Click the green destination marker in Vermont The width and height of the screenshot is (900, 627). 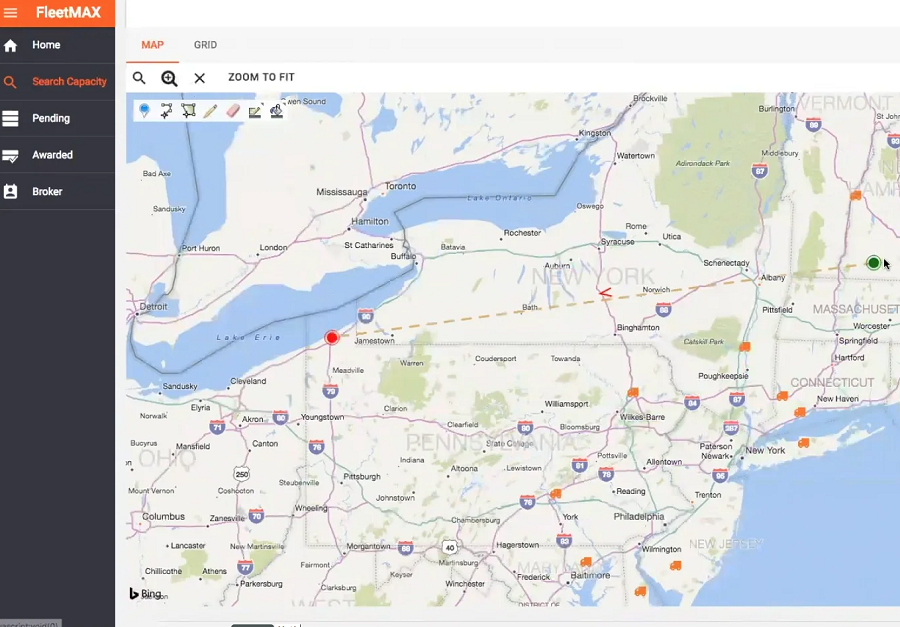click(874, 263)
